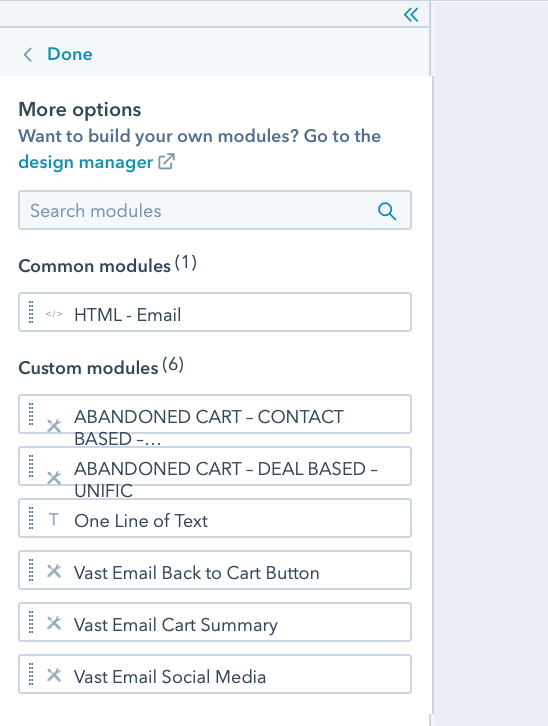The height and width of the screenshot is (726, 548).
Task: Select ABANDONED CART - DEAL BASED - UNIFIC module
Action: point(215,466)
